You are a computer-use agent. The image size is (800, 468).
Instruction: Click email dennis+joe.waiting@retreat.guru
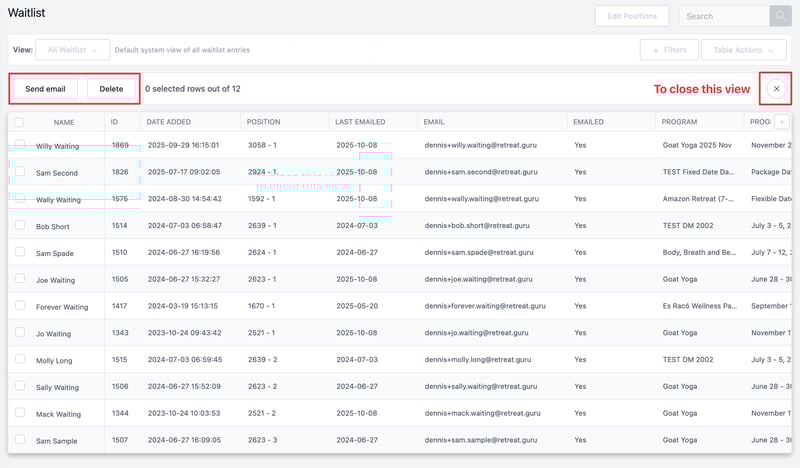tap(478, 279)
